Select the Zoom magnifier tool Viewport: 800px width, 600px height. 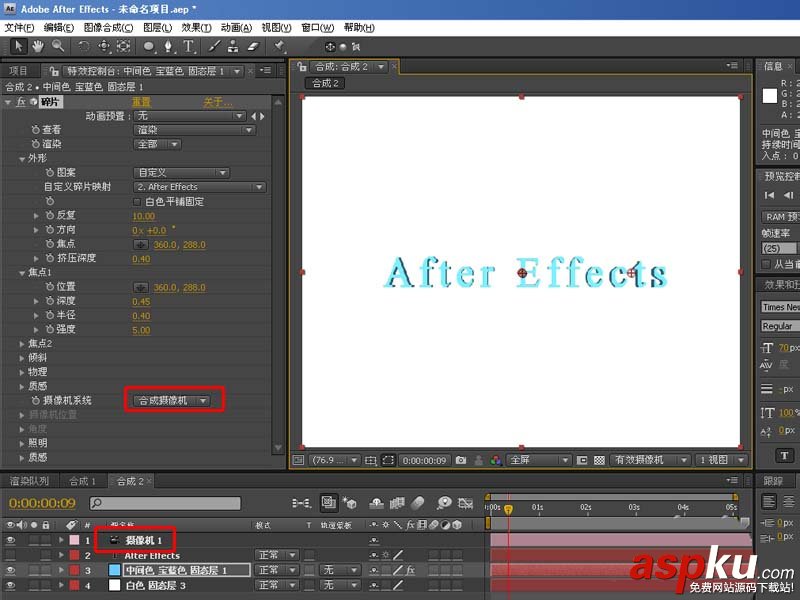pos(58,46)
